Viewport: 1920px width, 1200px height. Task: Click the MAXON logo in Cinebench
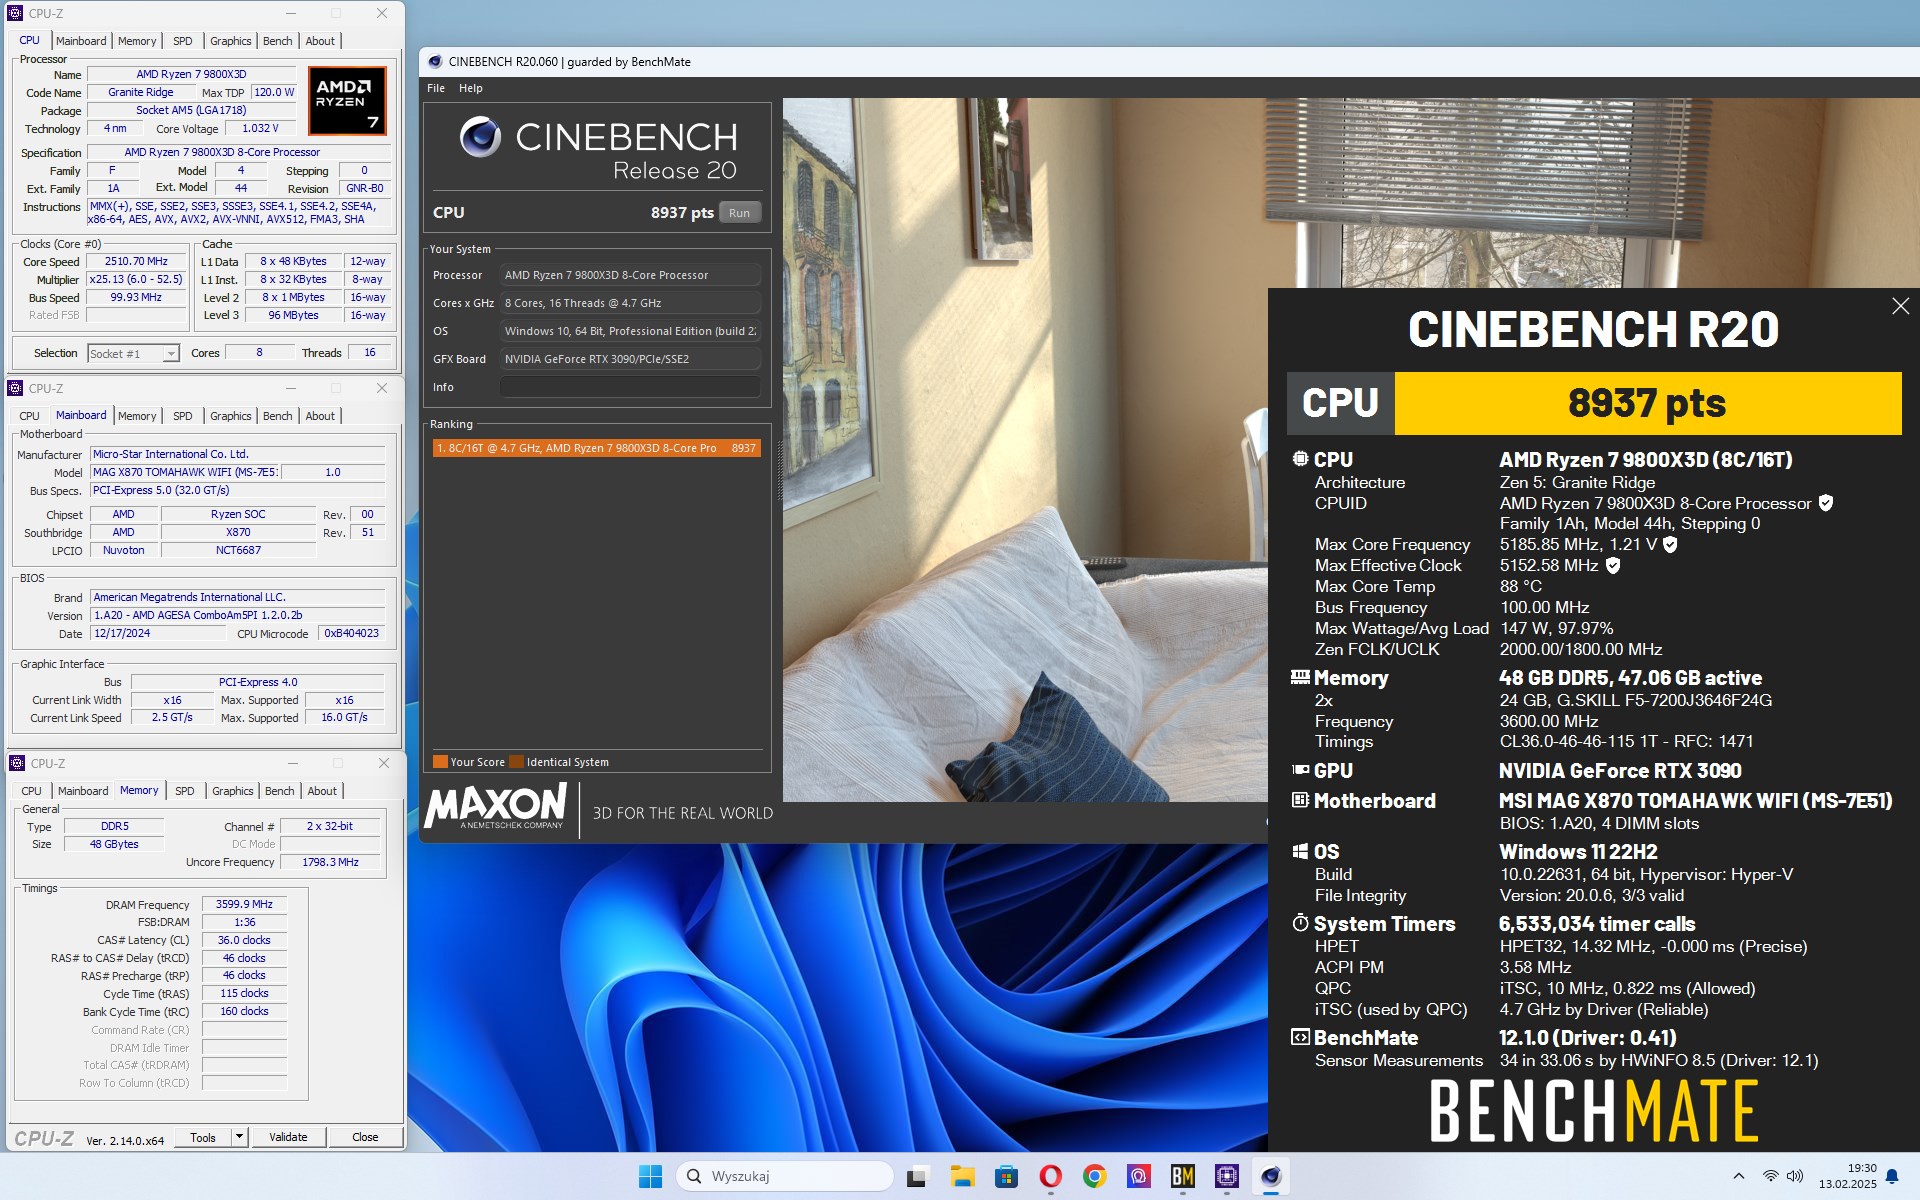coord(496,806)
